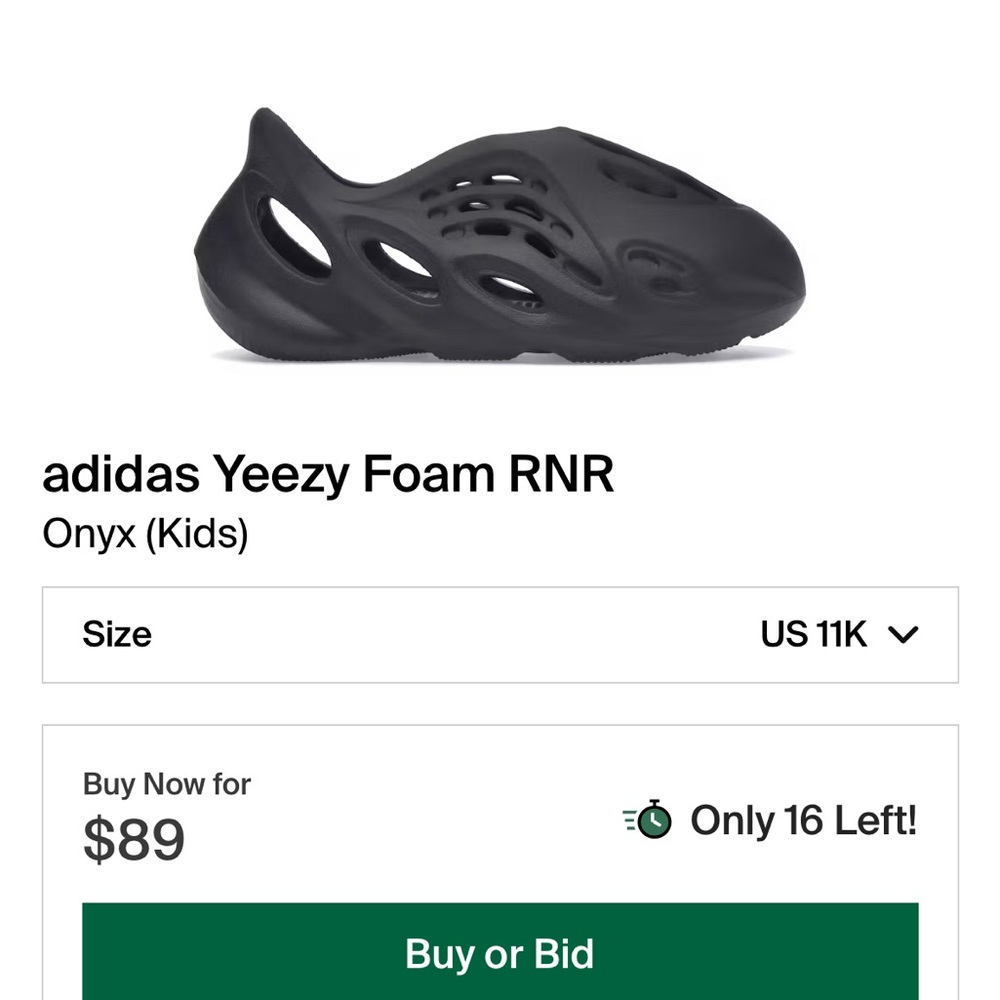Click the Size field label

(x=117, y=634)
